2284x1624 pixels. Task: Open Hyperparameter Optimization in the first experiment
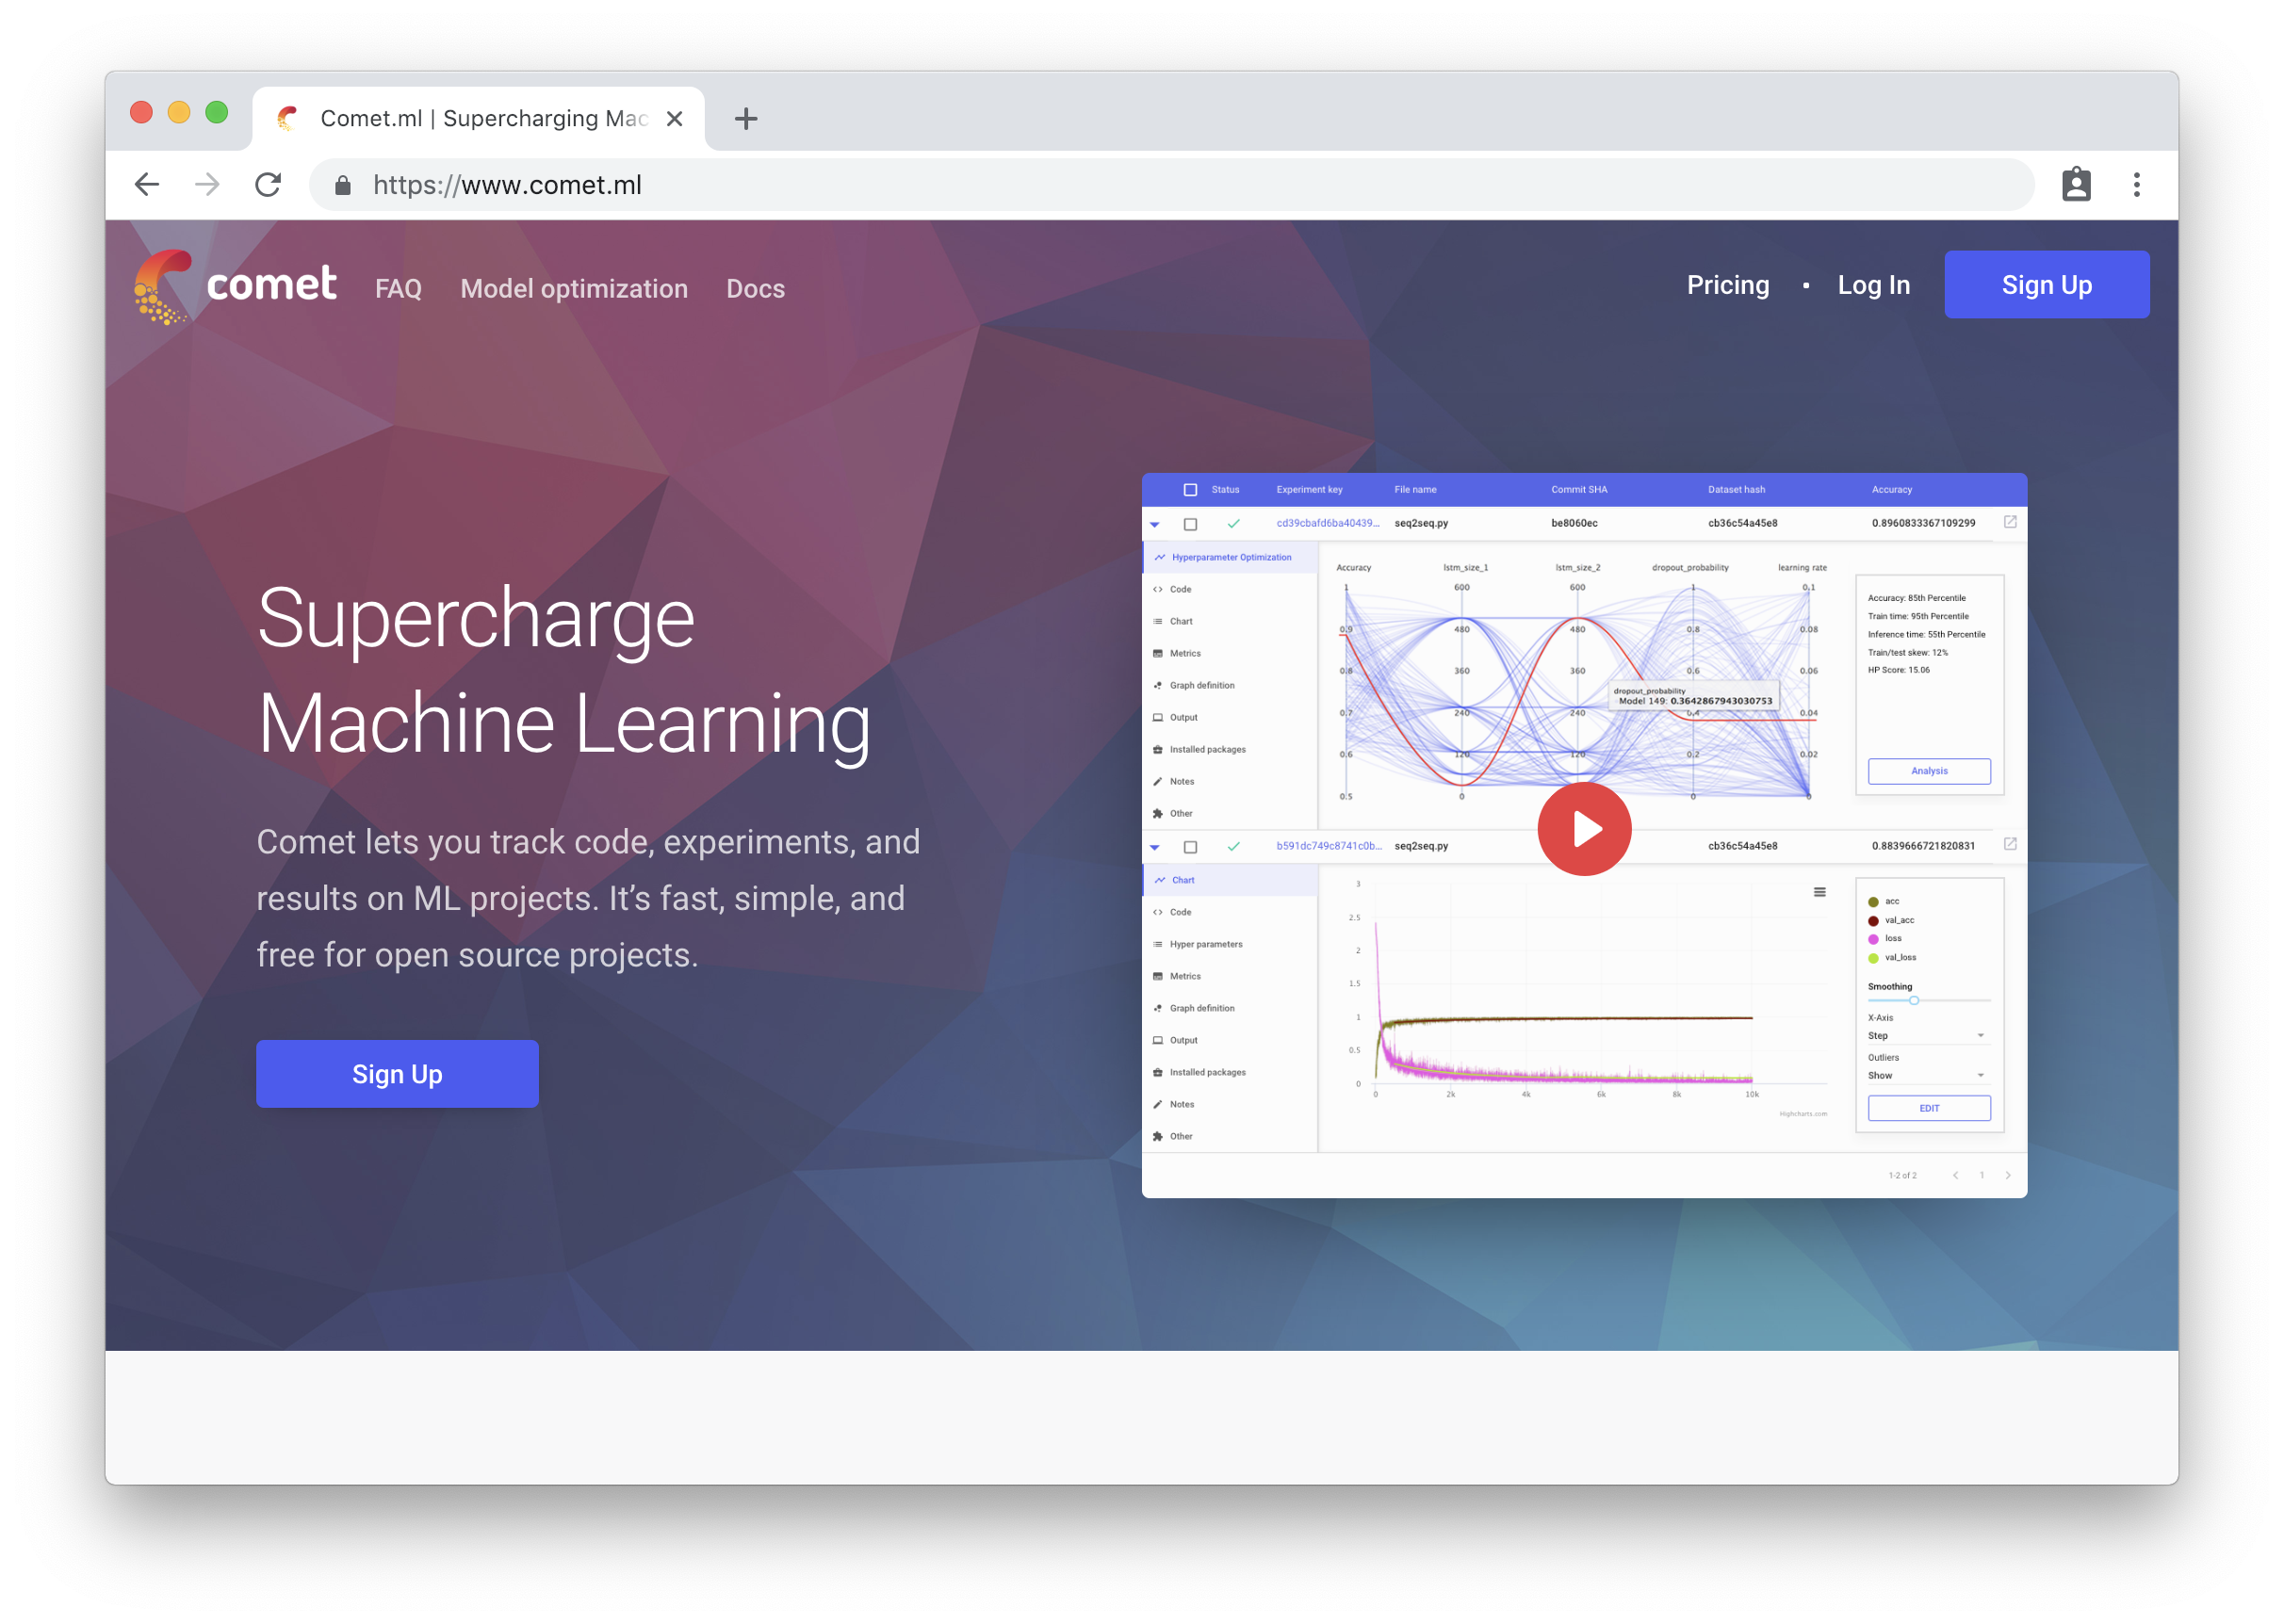pos(1230,557)
